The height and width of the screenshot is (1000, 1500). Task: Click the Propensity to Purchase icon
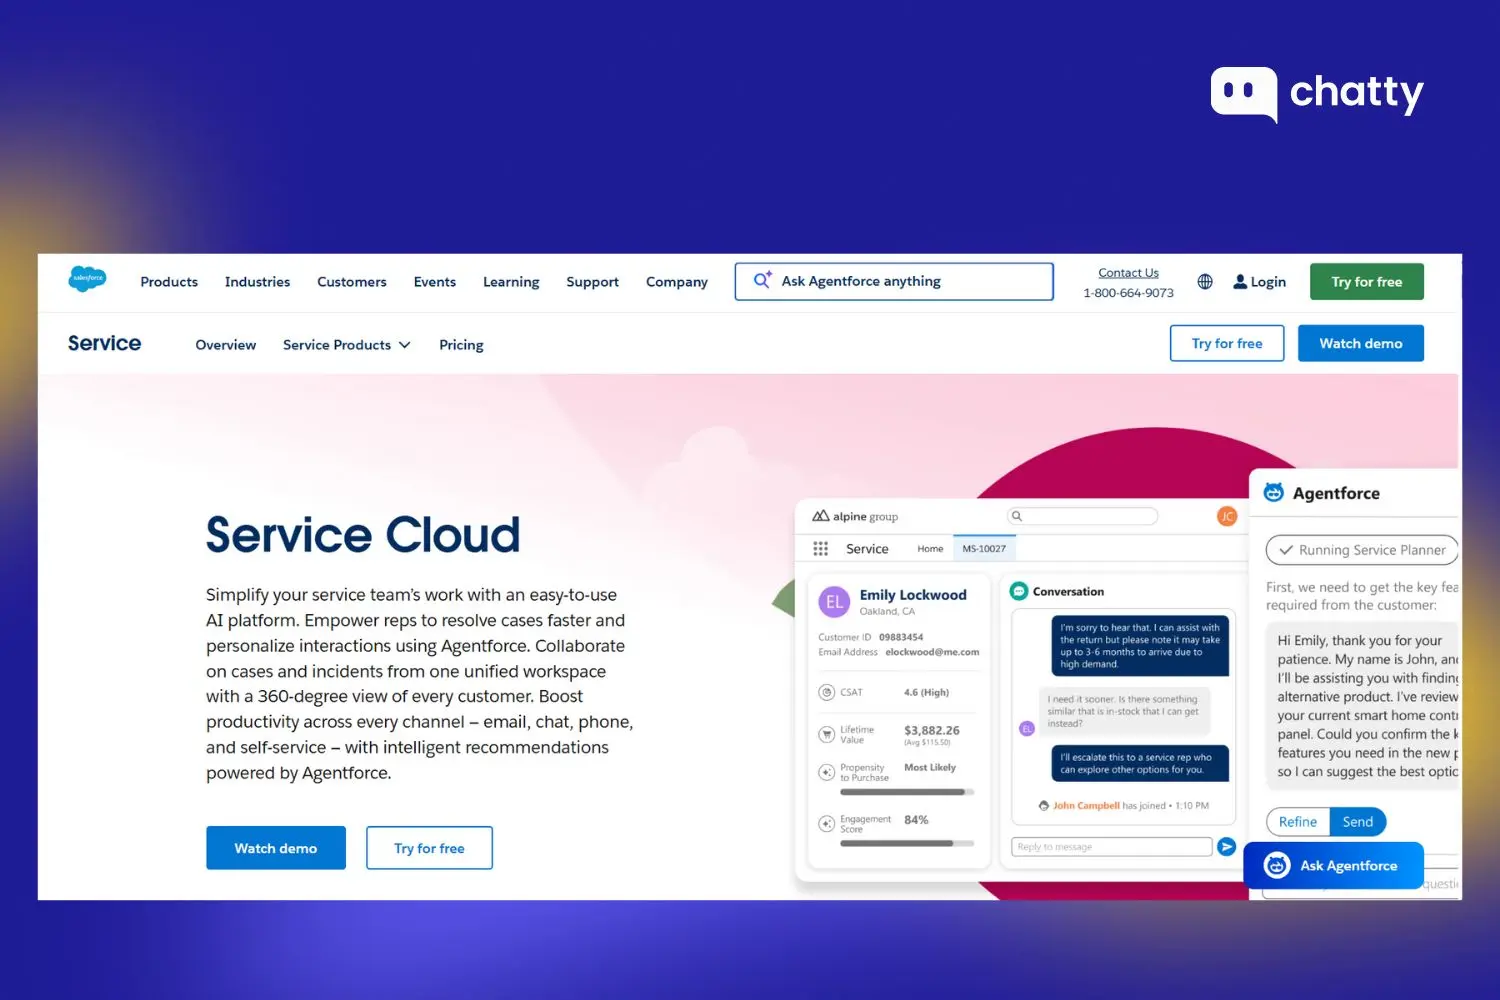[827, 772]
